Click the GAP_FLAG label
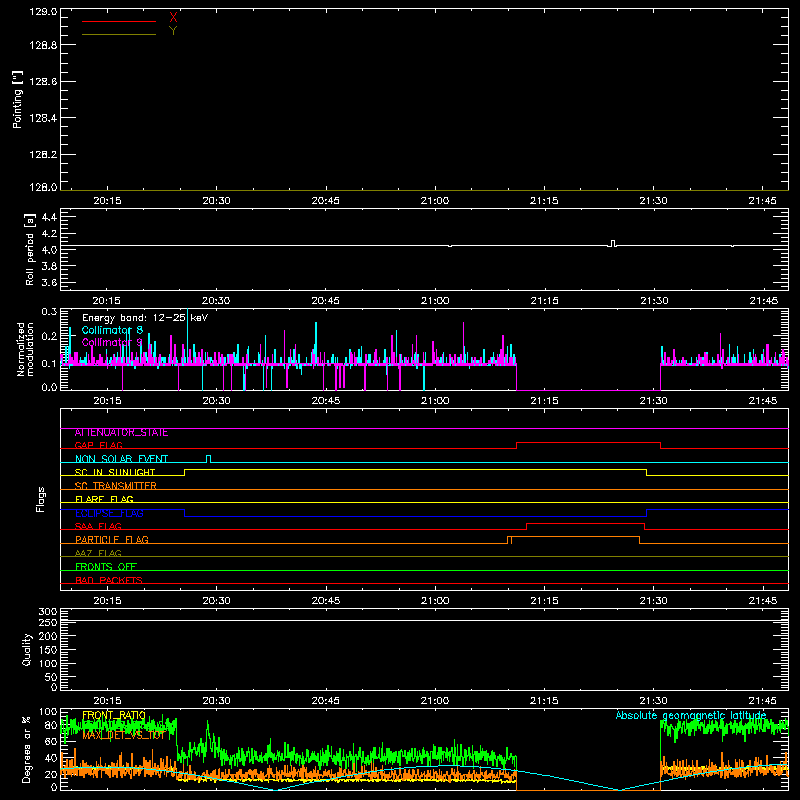The width and height of the screenshot is (800, 800). coord(98,445)
